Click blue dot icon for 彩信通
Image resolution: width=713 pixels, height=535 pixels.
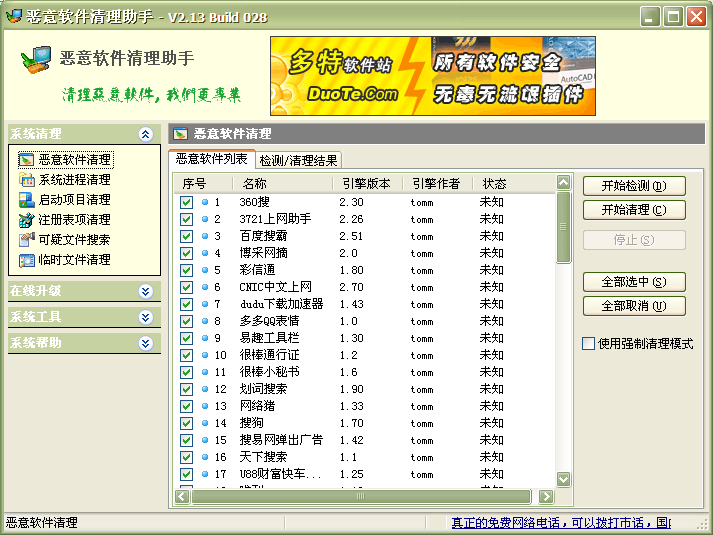pyautogui.click(x=205, y=270)
